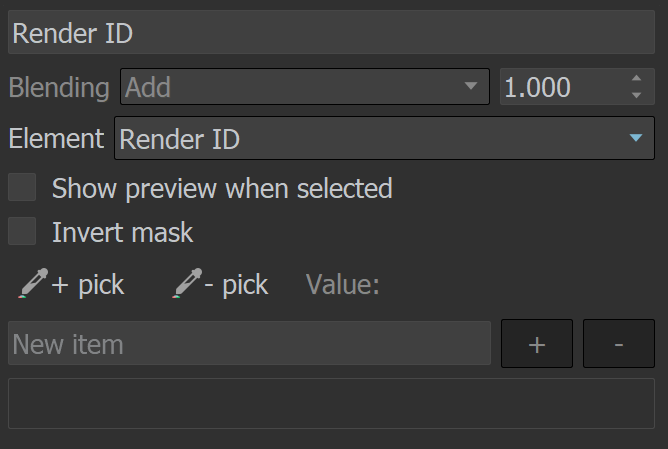Remove item with the - button

619,343
